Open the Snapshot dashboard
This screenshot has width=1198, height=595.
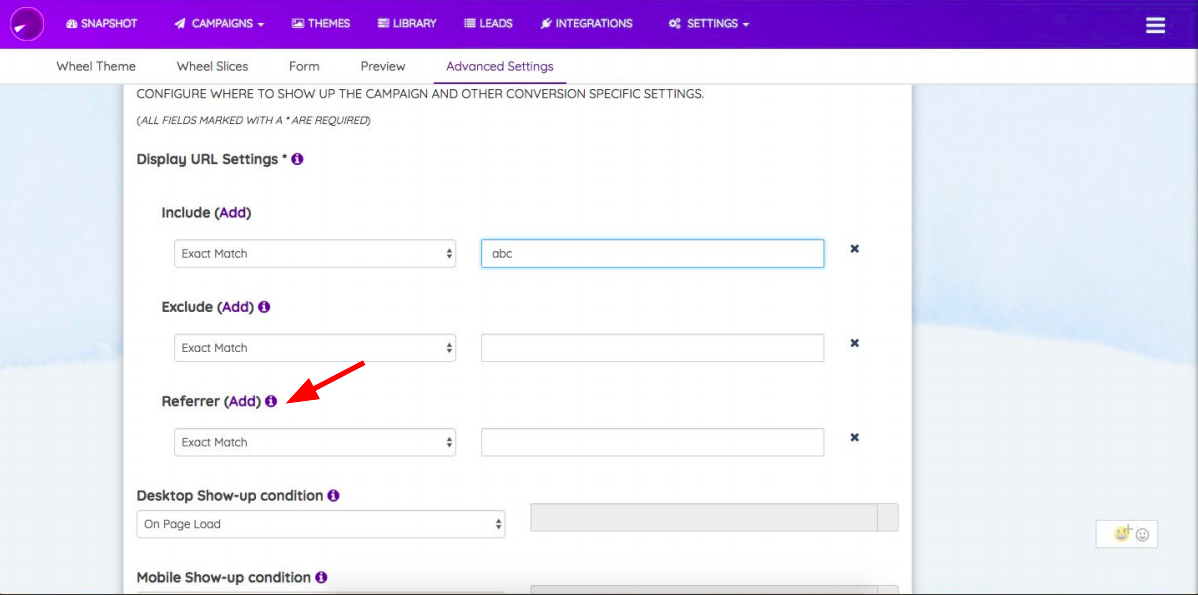[x=102, y=24]
